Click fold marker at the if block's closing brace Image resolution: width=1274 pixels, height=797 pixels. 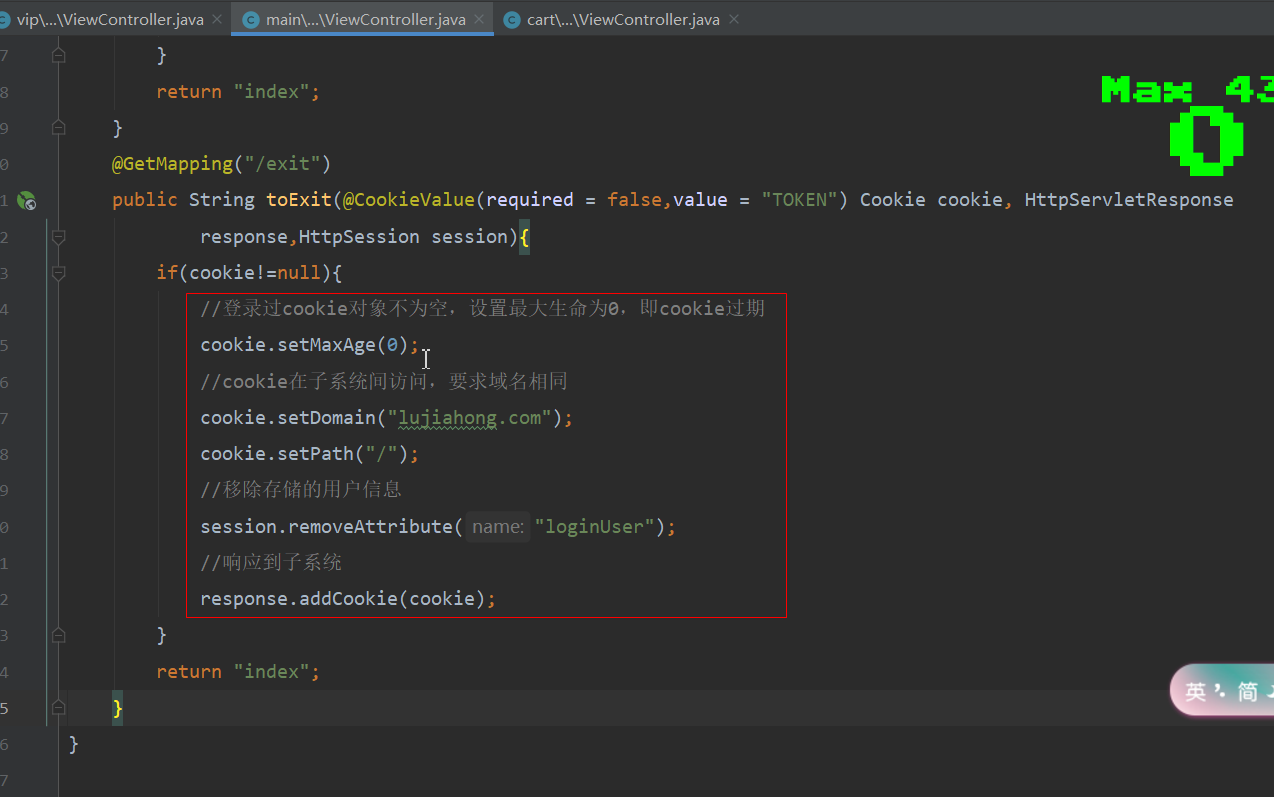[x=58, y=635]
